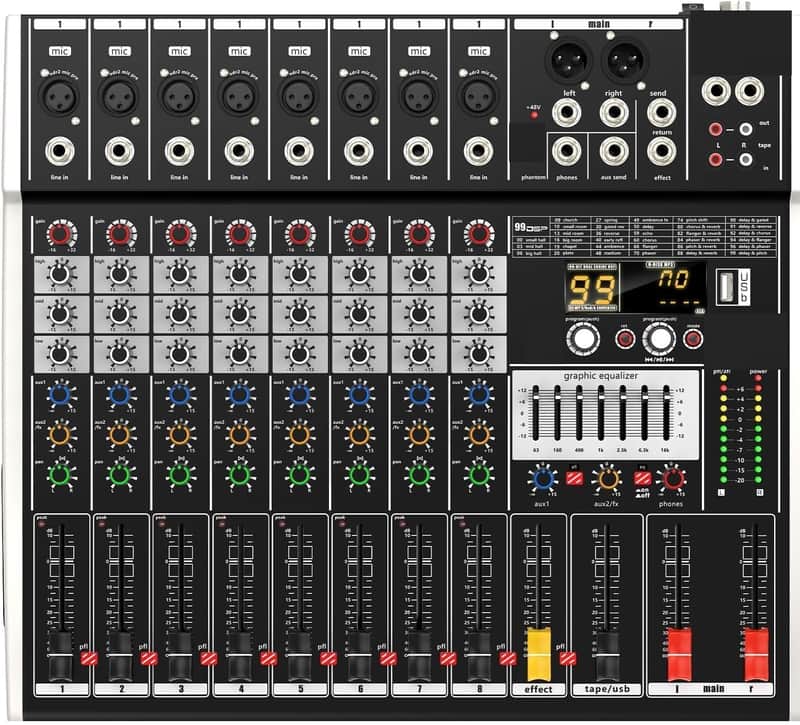Click the tape in right RCA jack
This screenshot has width=800, height=725.
point(745,160)
